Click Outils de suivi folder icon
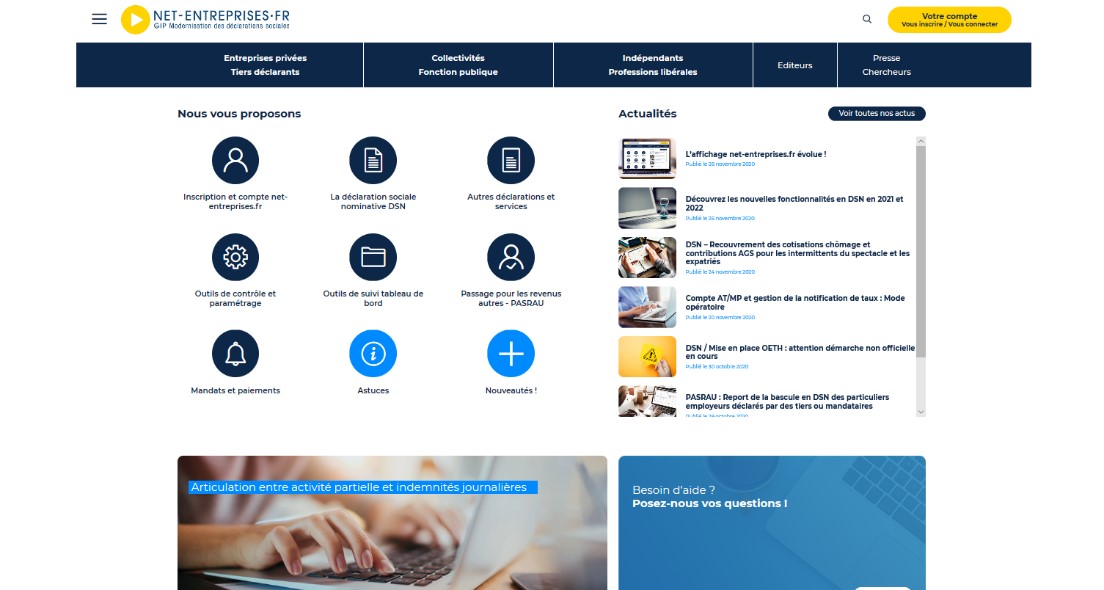1104x590 pixels. [373, 257]
